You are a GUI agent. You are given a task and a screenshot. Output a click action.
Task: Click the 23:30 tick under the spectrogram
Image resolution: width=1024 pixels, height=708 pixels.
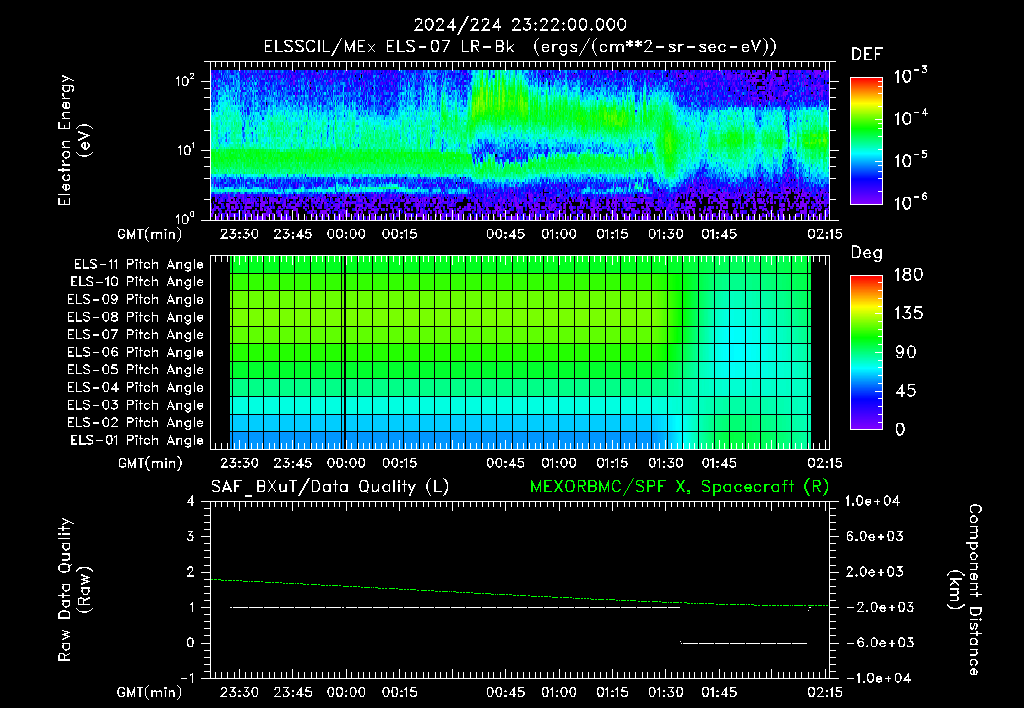(x=239, y=234)
